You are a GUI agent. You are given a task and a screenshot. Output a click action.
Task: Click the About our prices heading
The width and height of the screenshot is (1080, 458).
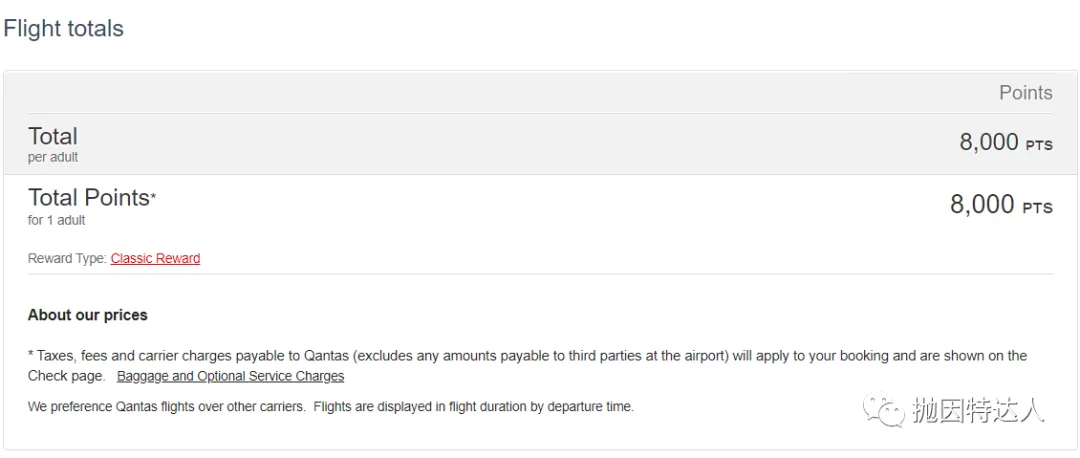coord(87,315)
